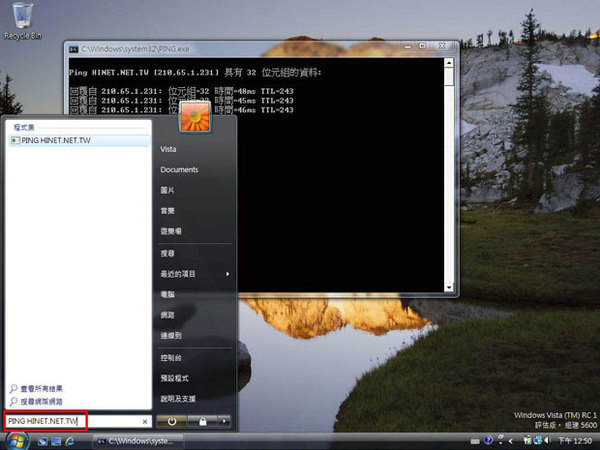
Task: Click the console vertical scrollbar thumb
Action: (x=449, y=77)
